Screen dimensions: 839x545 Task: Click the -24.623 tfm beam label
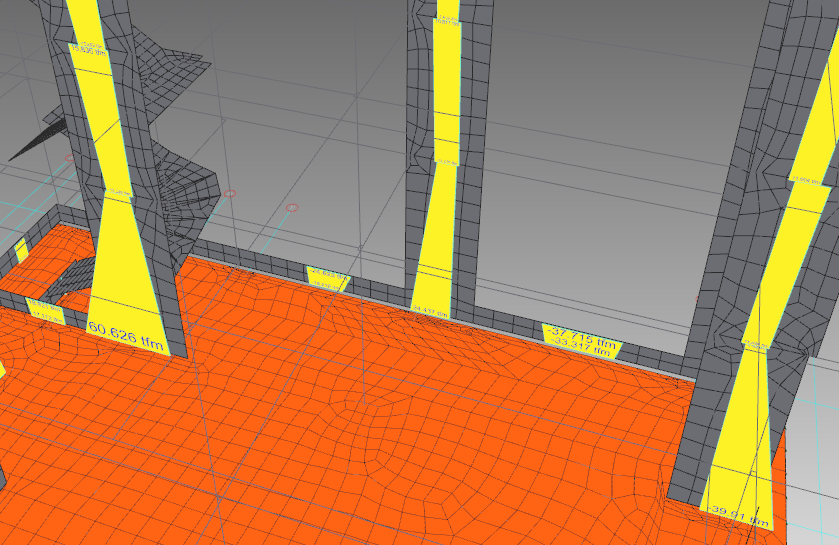pos(329,274)
